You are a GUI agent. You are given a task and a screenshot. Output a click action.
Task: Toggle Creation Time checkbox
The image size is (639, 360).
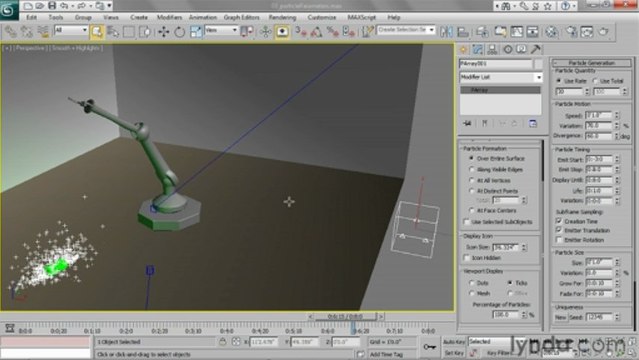point(559,221)
